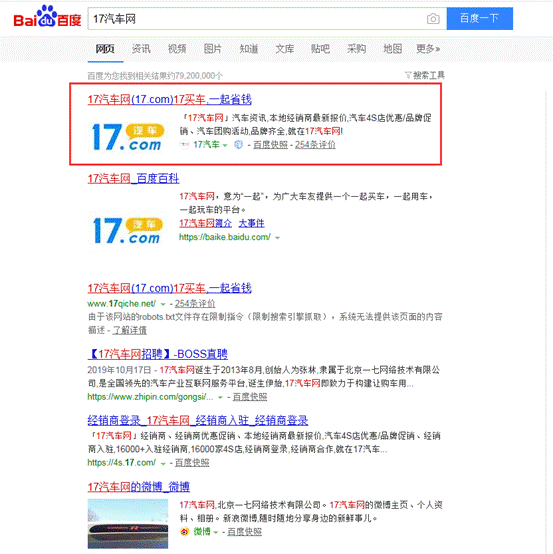Select the 网页 tab
Viewport: 553px width, 554px height.
(105, 49)
